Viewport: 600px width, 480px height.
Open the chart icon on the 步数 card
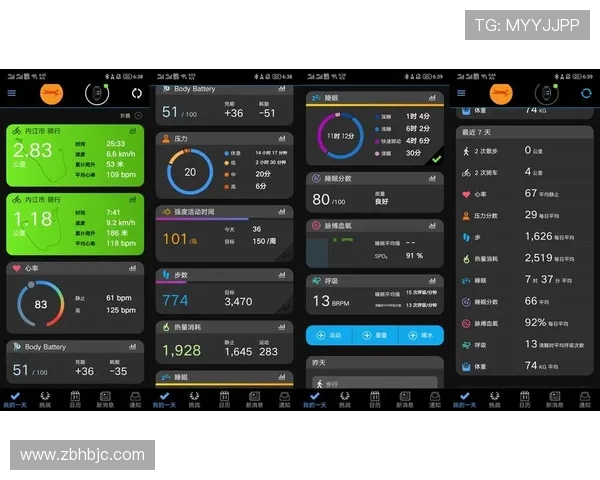point(283,274)
